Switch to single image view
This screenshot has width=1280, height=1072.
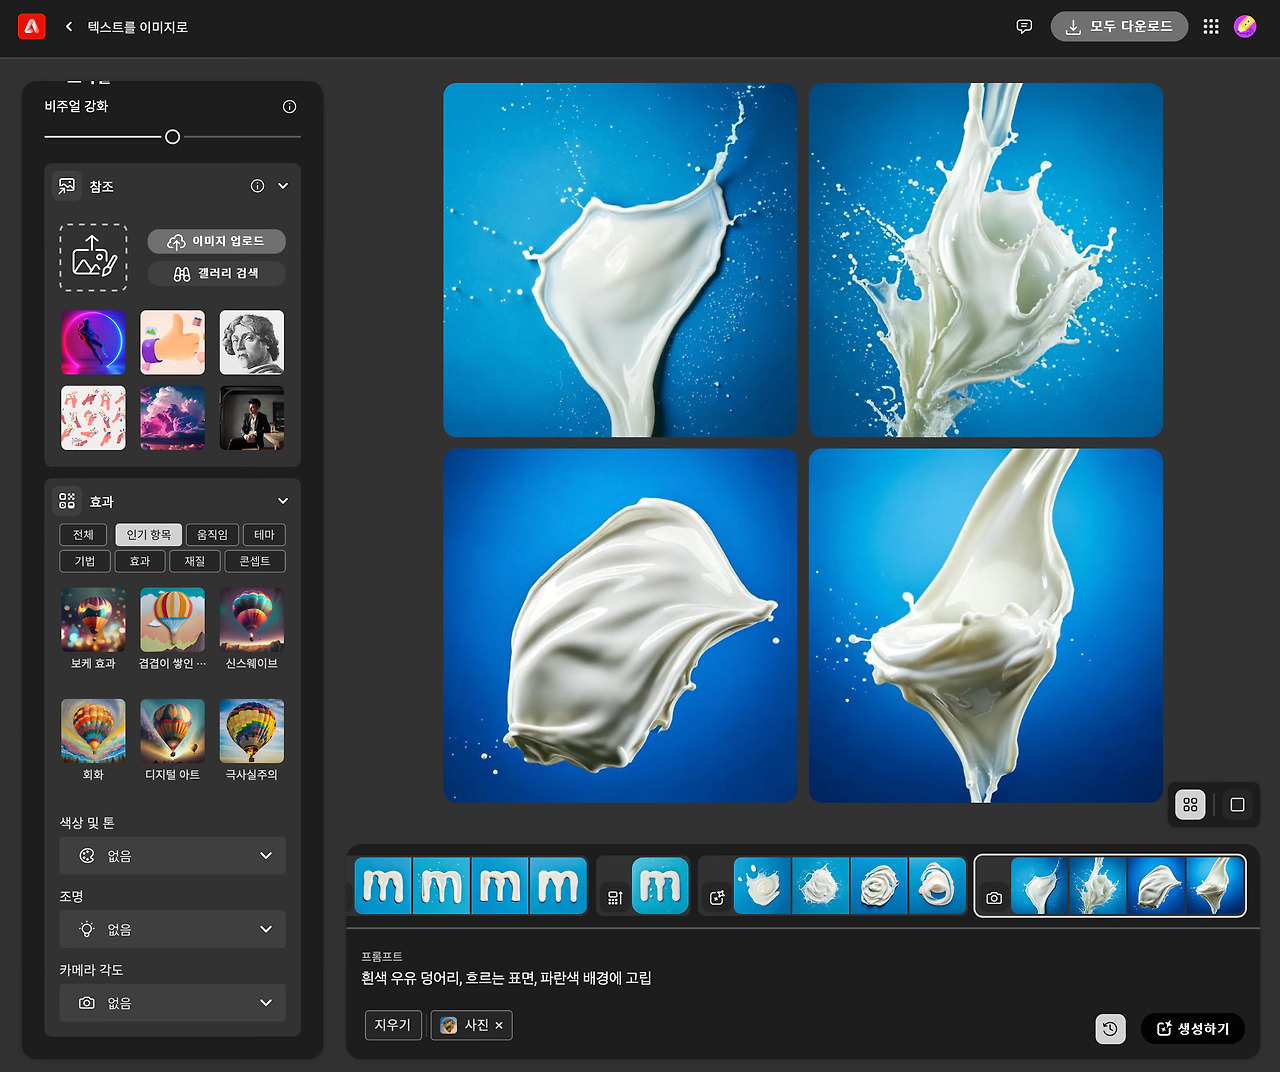point(1237,804)
